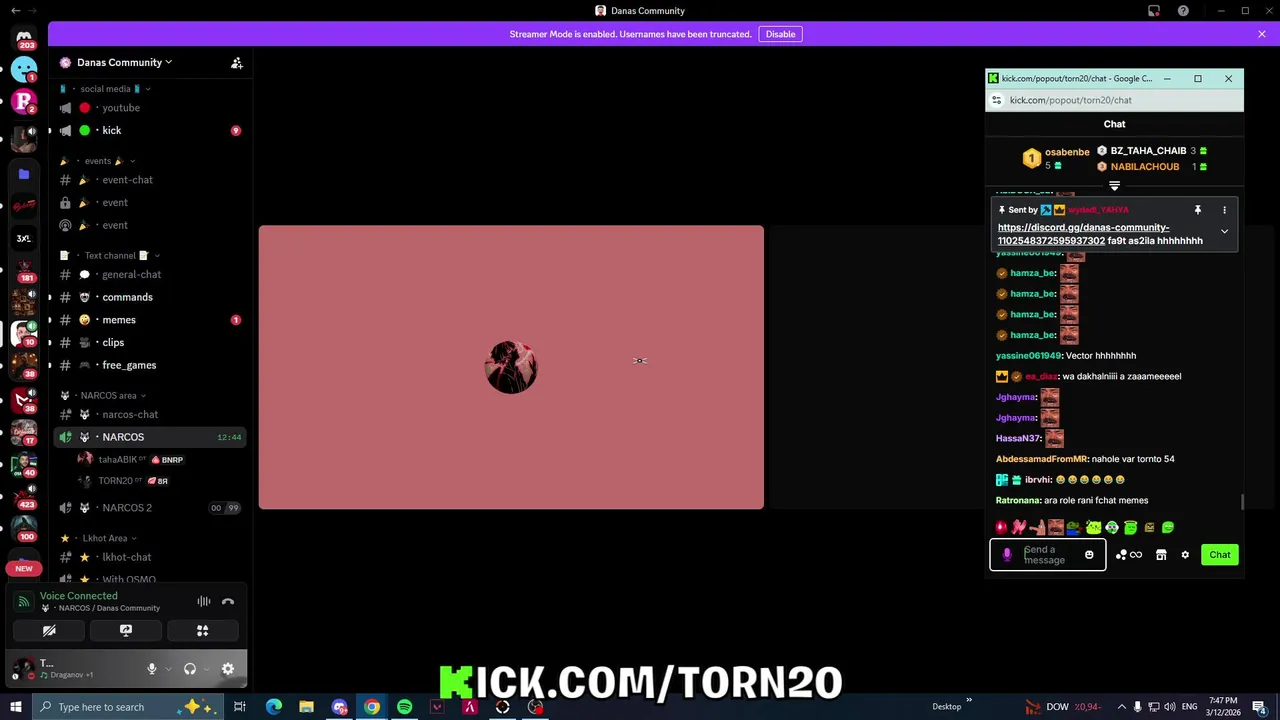Image resolution: width=1280 pixels, height=720 pixels.
Task: Invite people to Danas Community
Action: [x=237, y=63]
